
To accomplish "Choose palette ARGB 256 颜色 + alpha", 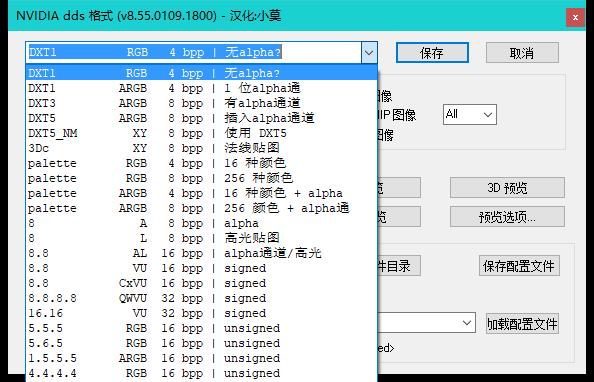I will tap(202, 208).
